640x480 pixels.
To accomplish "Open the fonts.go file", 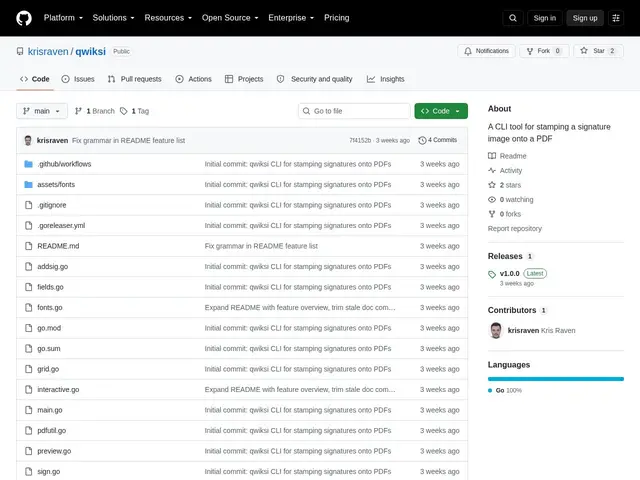I will pyautogui.click(x=50, y=308).
